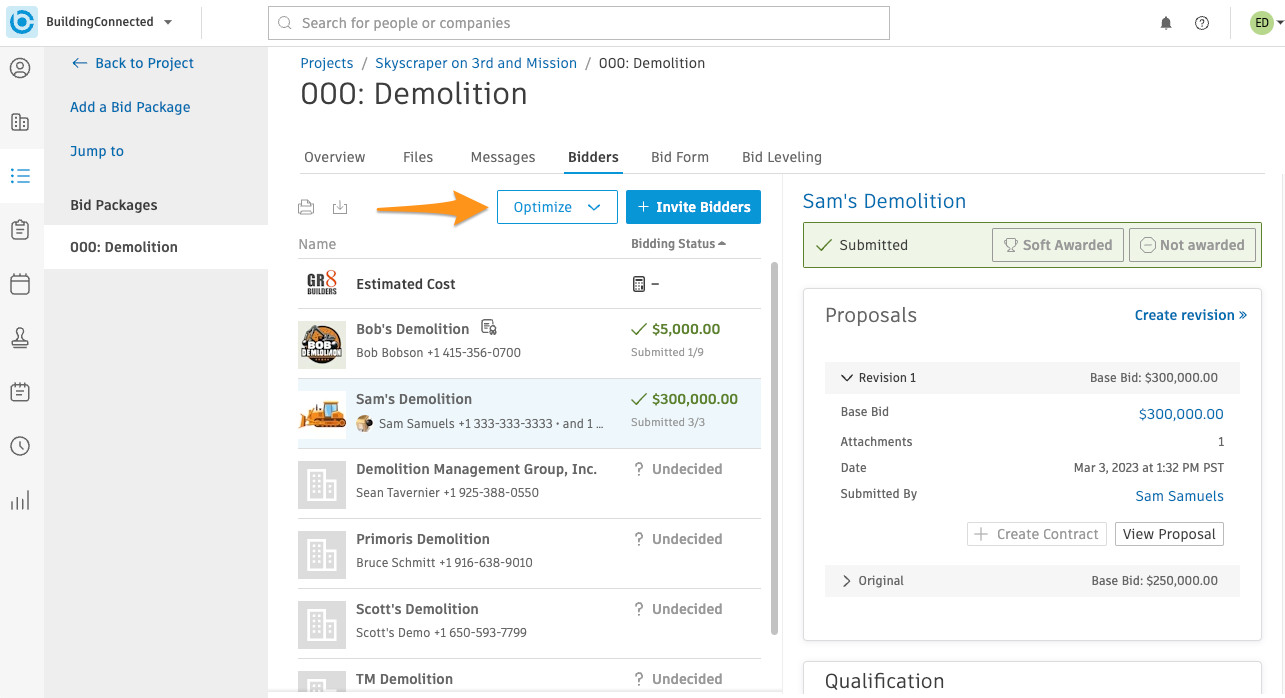
Task: Focus the search people or companies field
Action: coord(579,23)
